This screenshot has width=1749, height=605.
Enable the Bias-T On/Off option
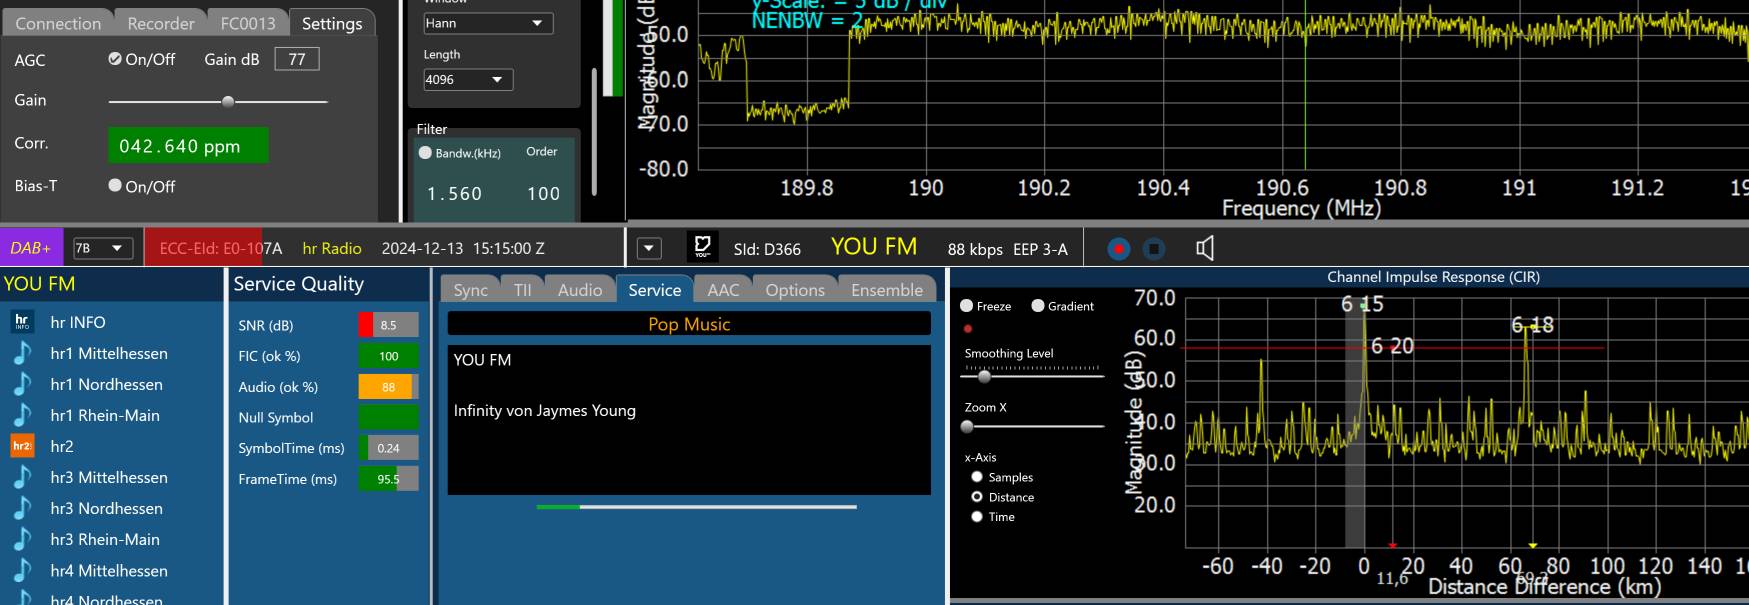[x=115, y=185]
